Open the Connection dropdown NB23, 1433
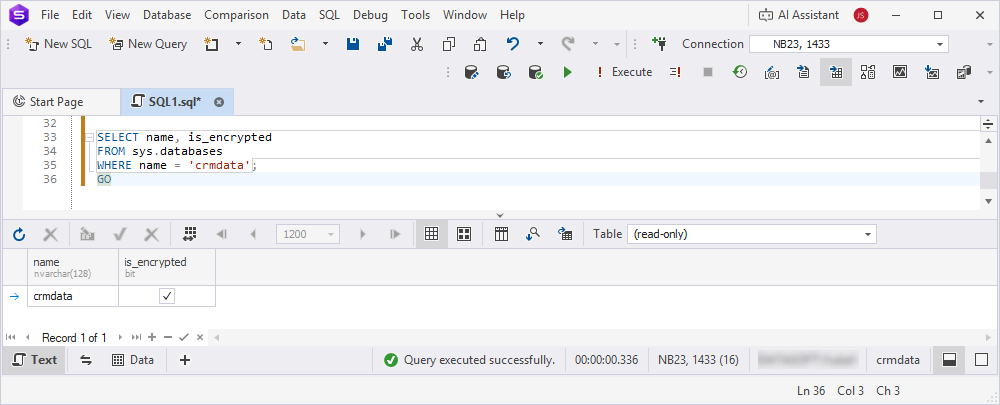This screenshot has width=1000, height=405. (940, 44)
